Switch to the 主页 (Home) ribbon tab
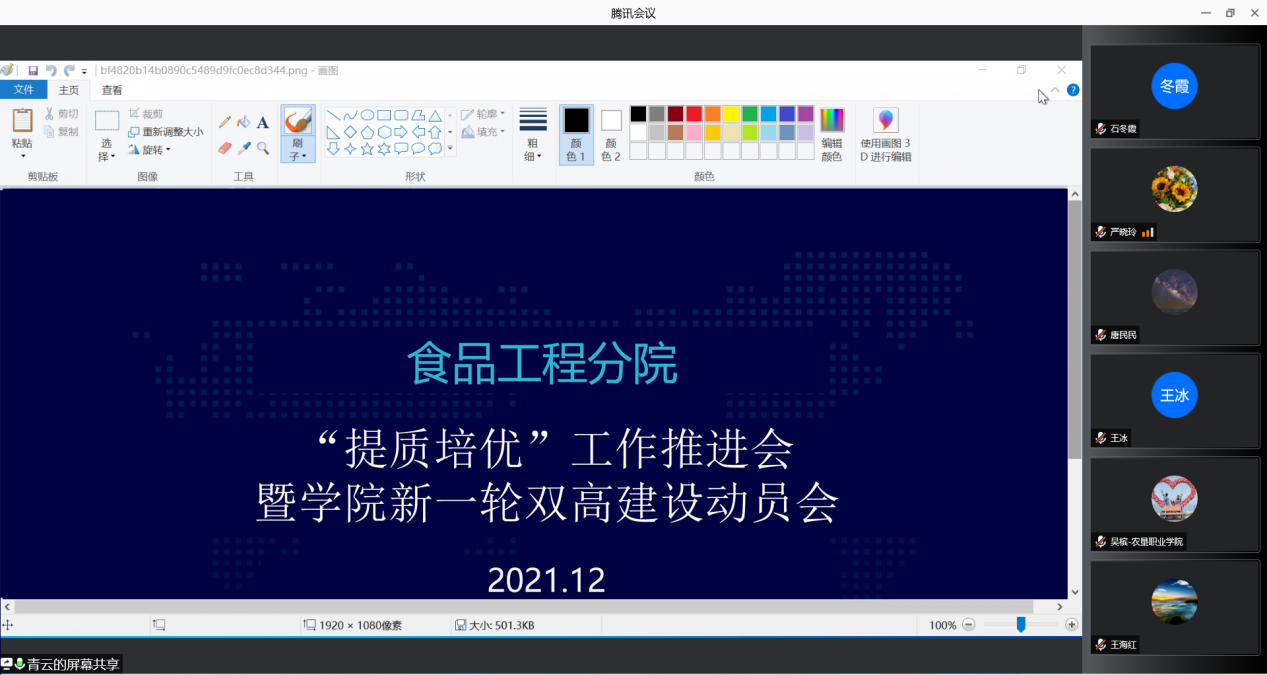This screenshot has height=675, width=1267. (x=69, y=90)
